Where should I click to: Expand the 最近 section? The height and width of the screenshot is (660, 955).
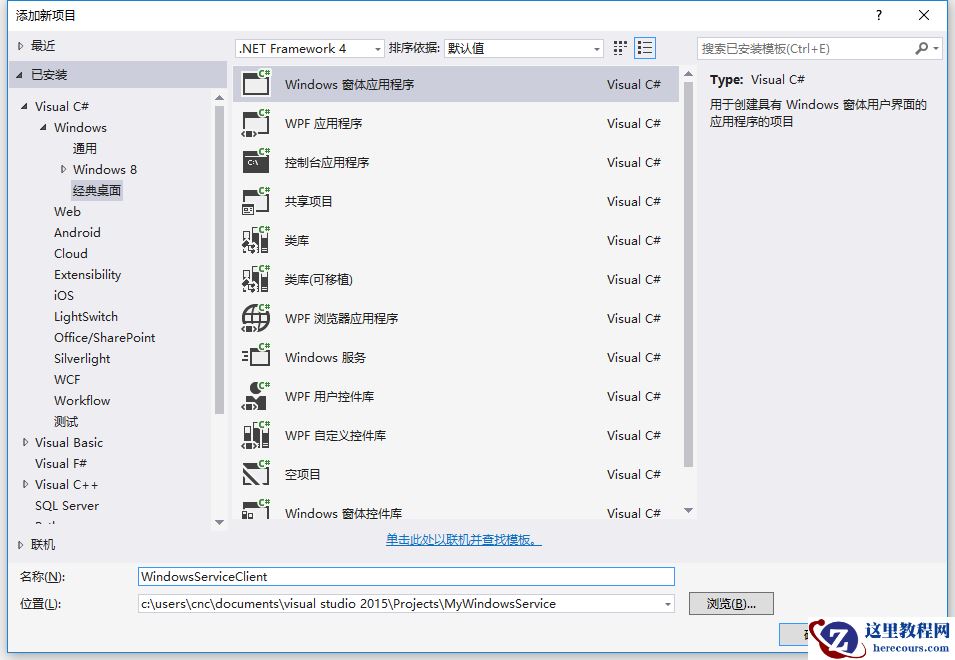pos(20,46)
